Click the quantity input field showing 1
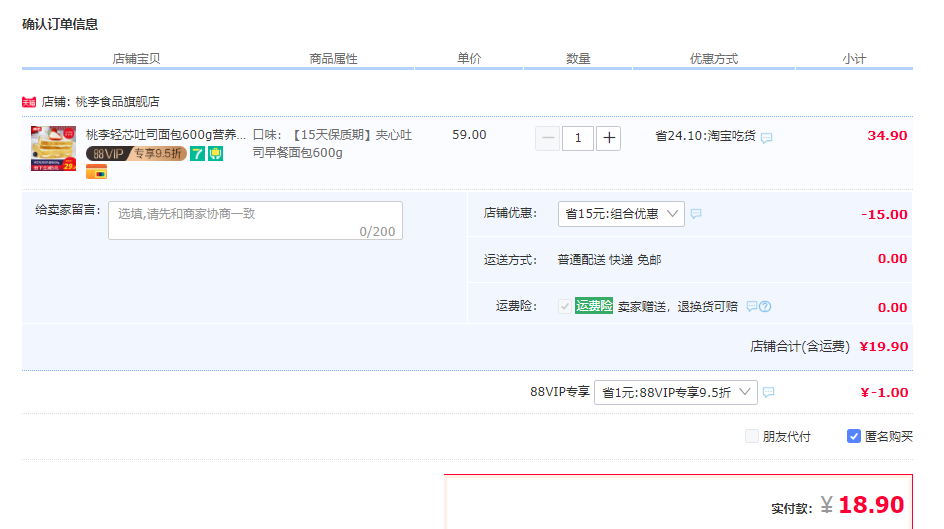This screenshot has width=944, height=529. 578,138
